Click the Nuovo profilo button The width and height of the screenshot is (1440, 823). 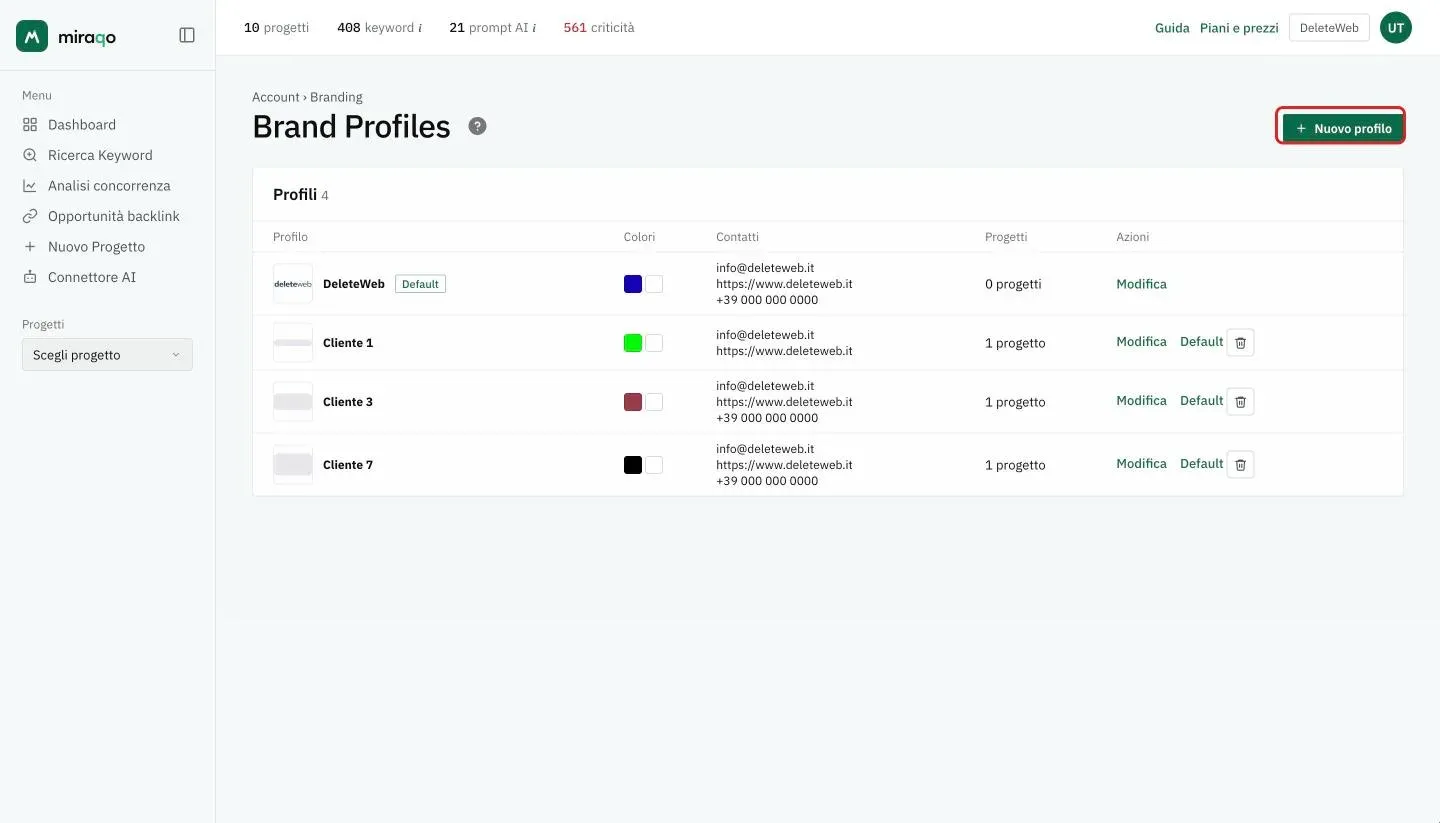click(x=1343, y=128)
